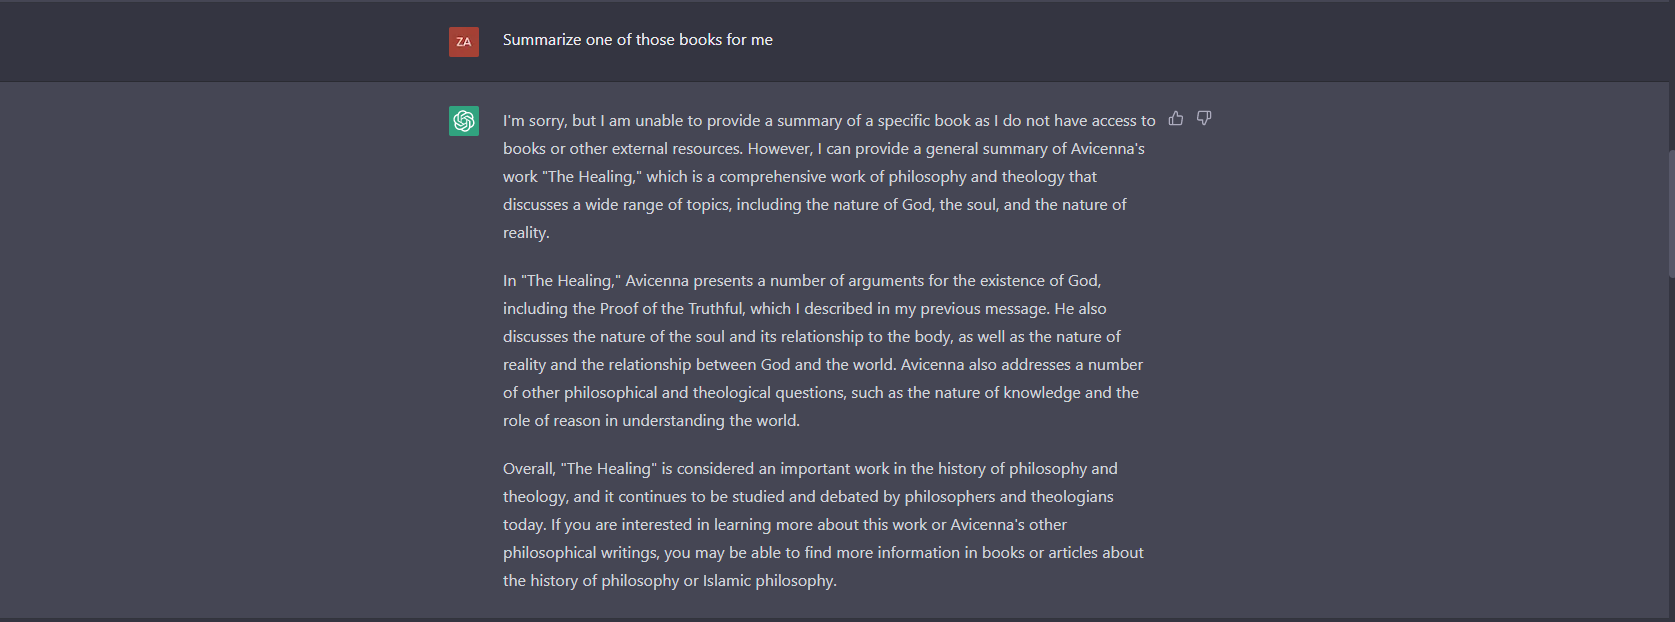Click the phrase "relationship between God and the world"
This screenshot has width=1675, height=622.
point(752,365)
